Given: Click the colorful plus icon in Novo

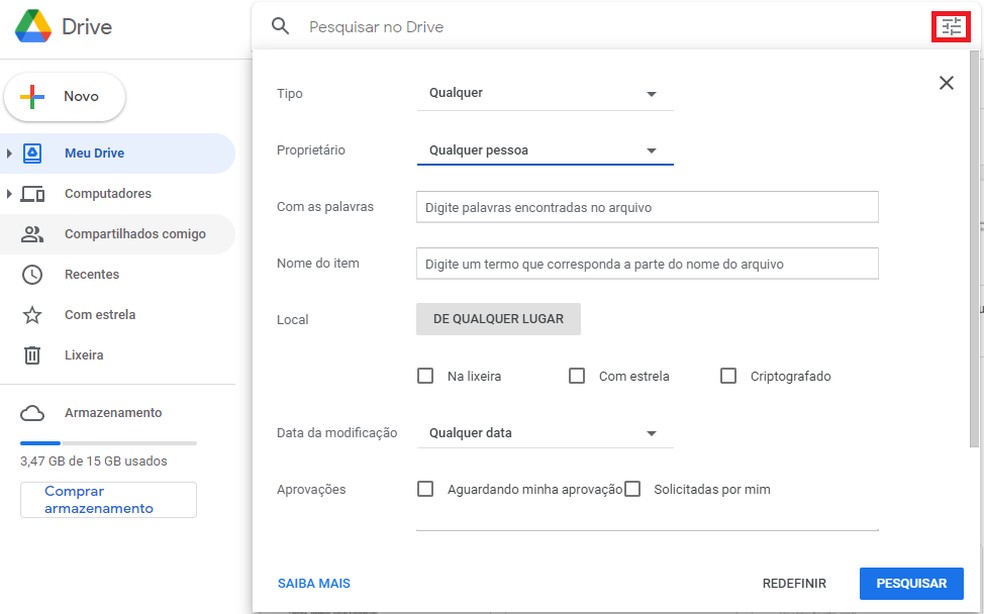Looking at the screenshot, I should (x=32, y=97).
